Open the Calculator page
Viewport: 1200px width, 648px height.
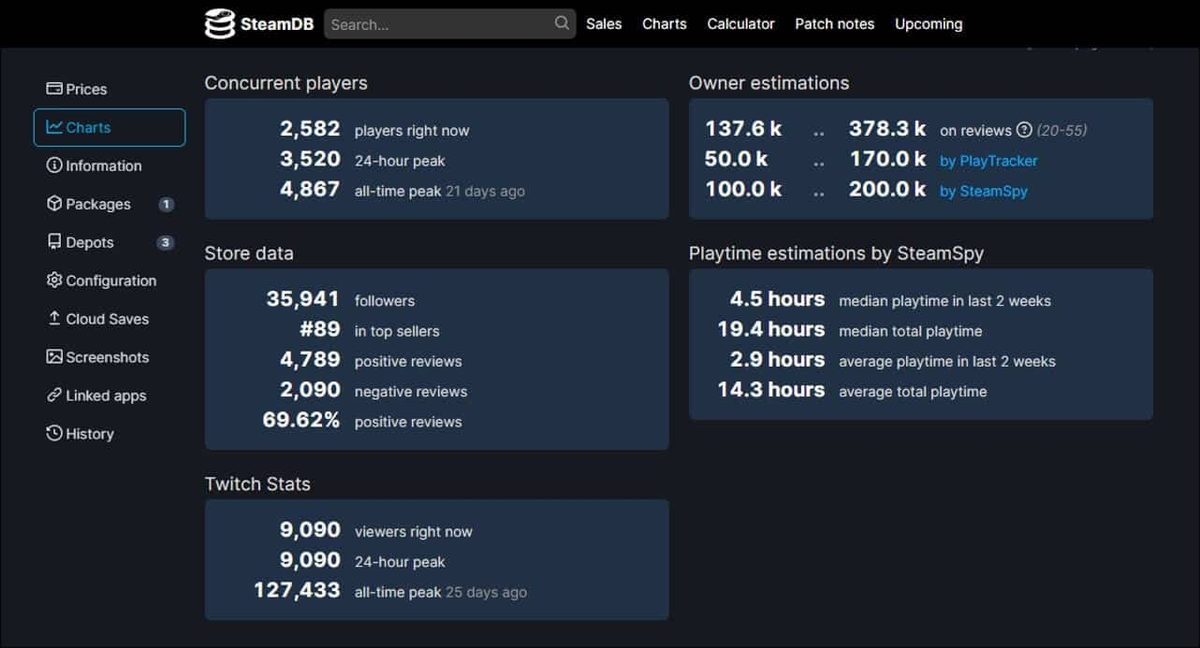[741, 24]
